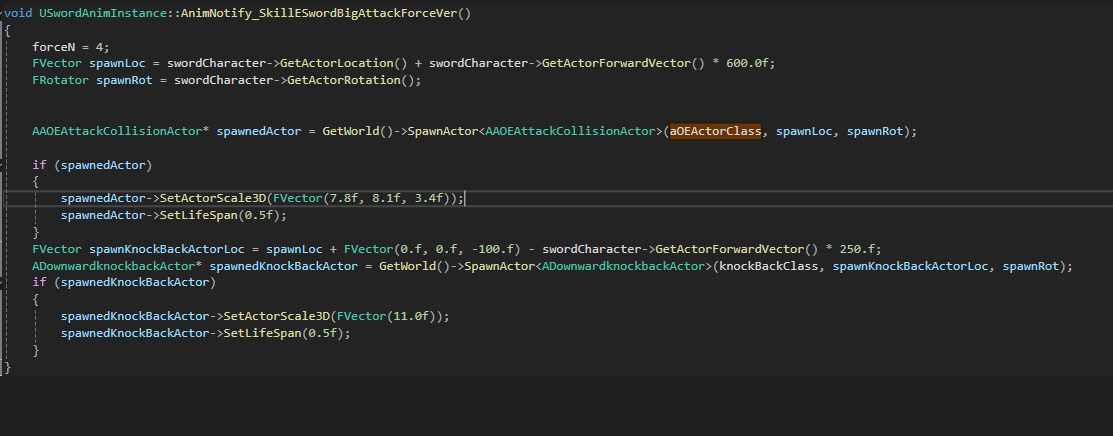
Task: Click the value 4 assigned to forceN
Action: click(99, 47)
